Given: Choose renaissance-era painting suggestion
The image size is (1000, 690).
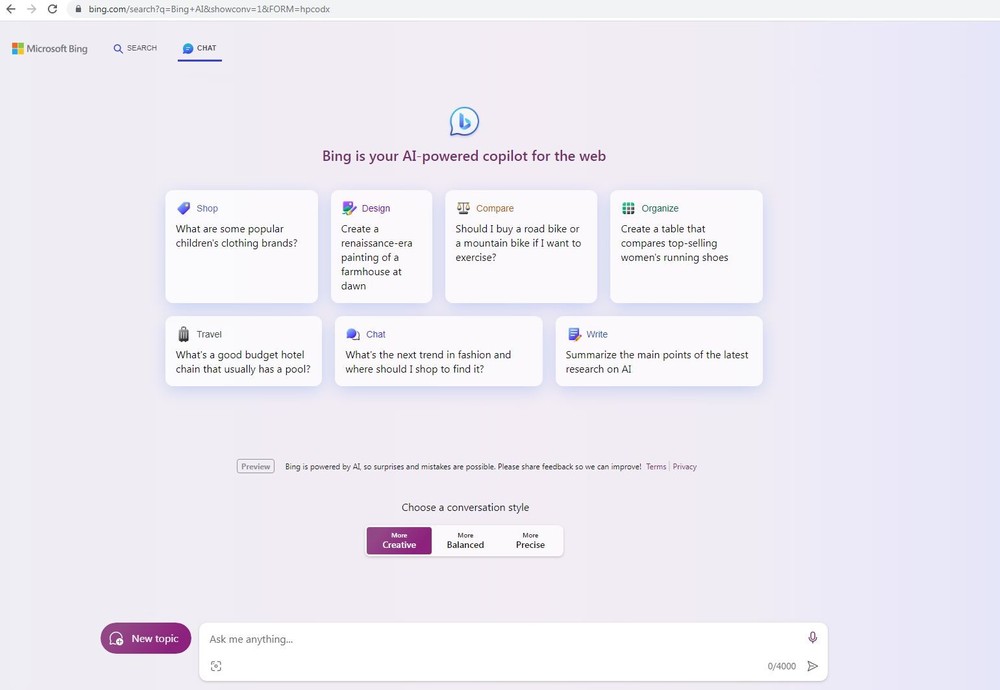Looking at the screenshot, I should (381, 246).
